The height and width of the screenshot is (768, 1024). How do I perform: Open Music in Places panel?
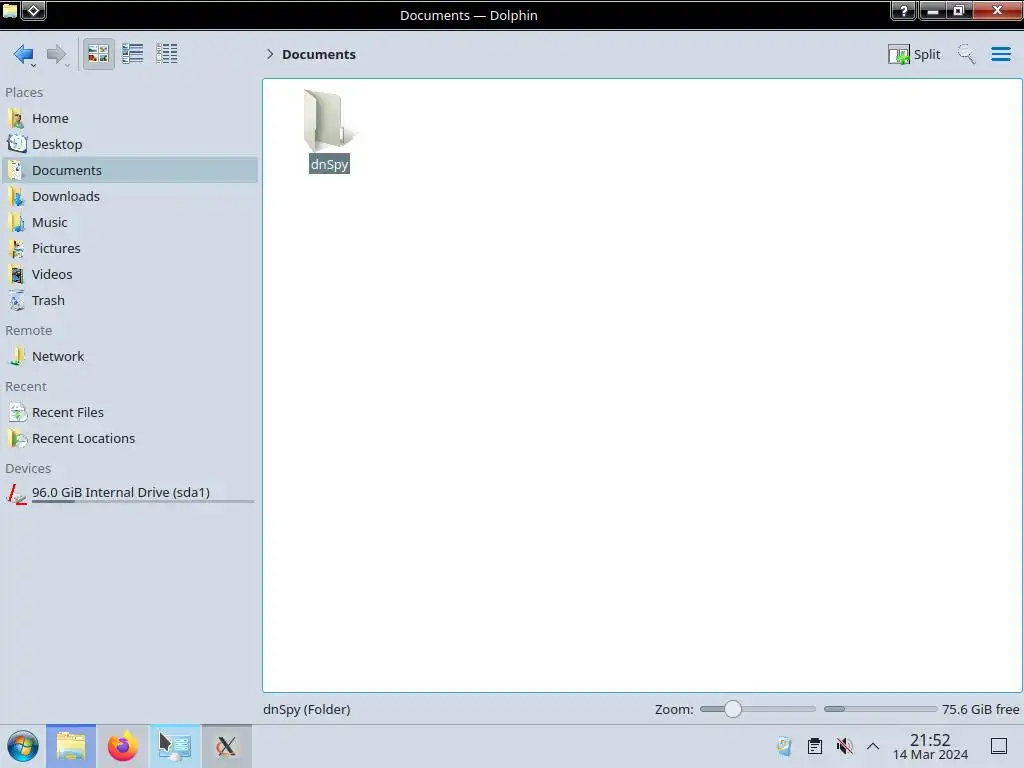point(130,223)
